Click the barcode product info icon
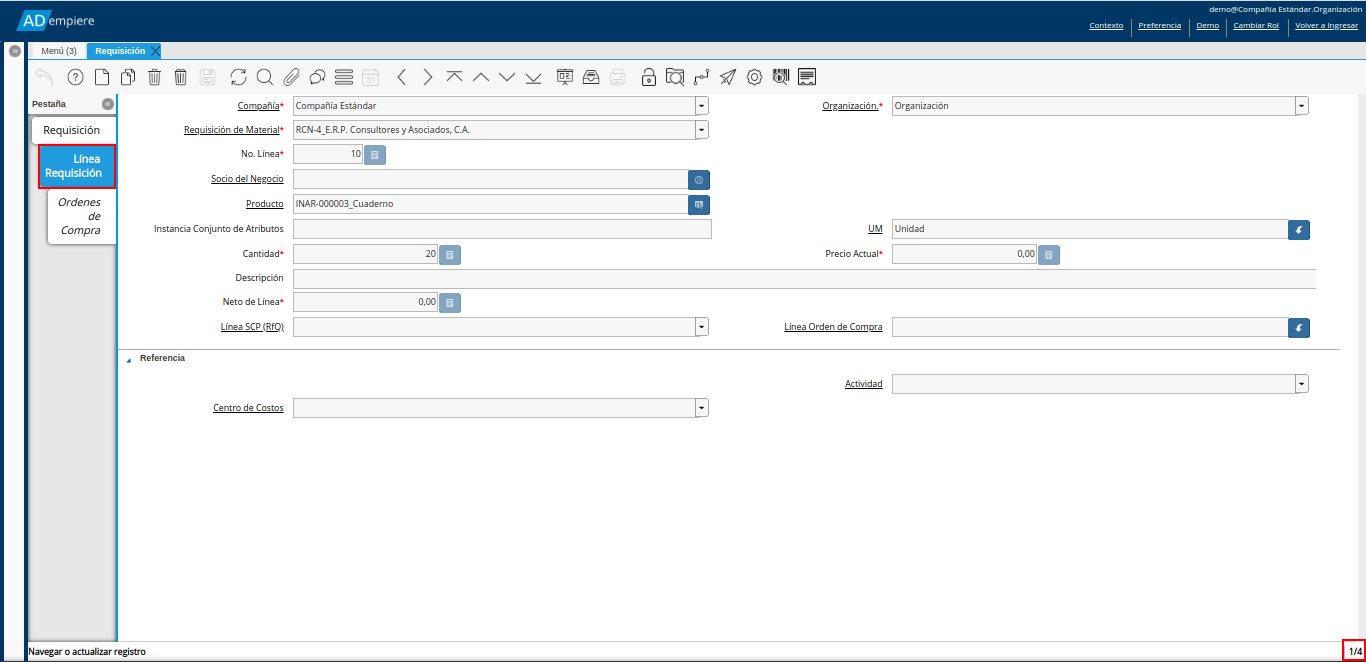Image resolution: width=1366 pixels, height=662 pixels. click(781, 77)
